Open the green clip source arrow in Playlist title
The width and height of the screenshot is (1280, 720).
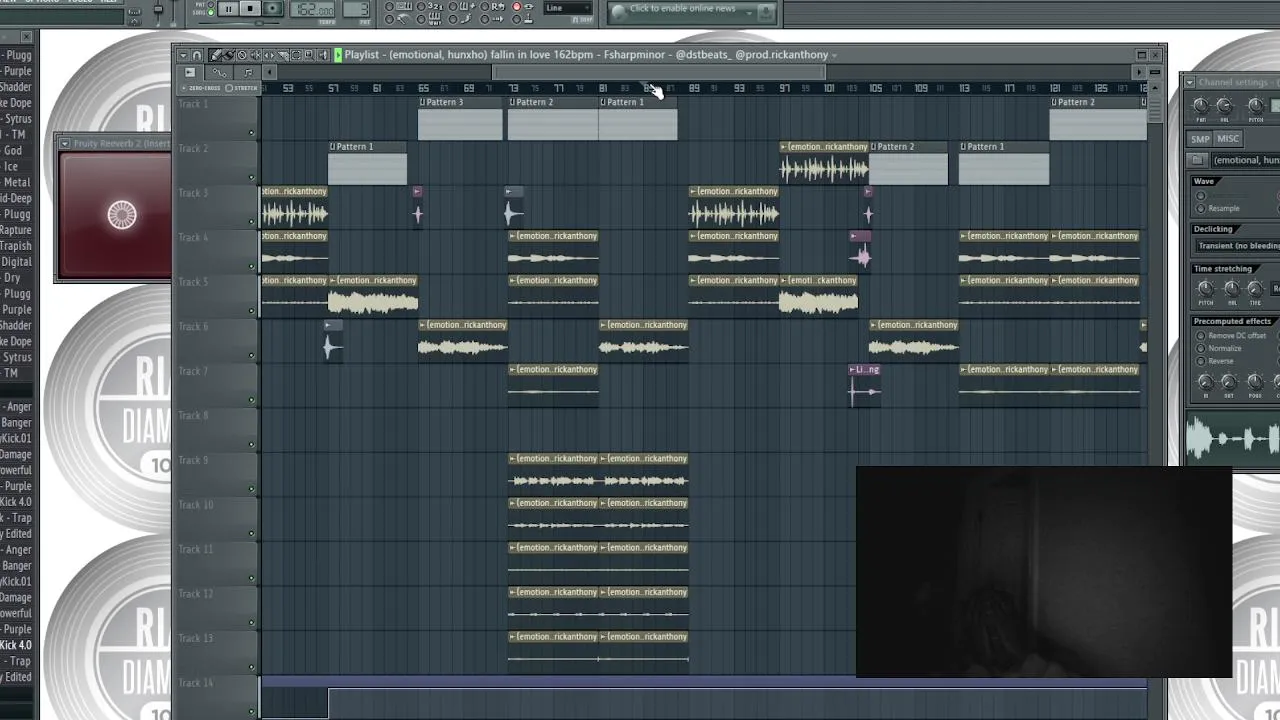pos(338,55)
